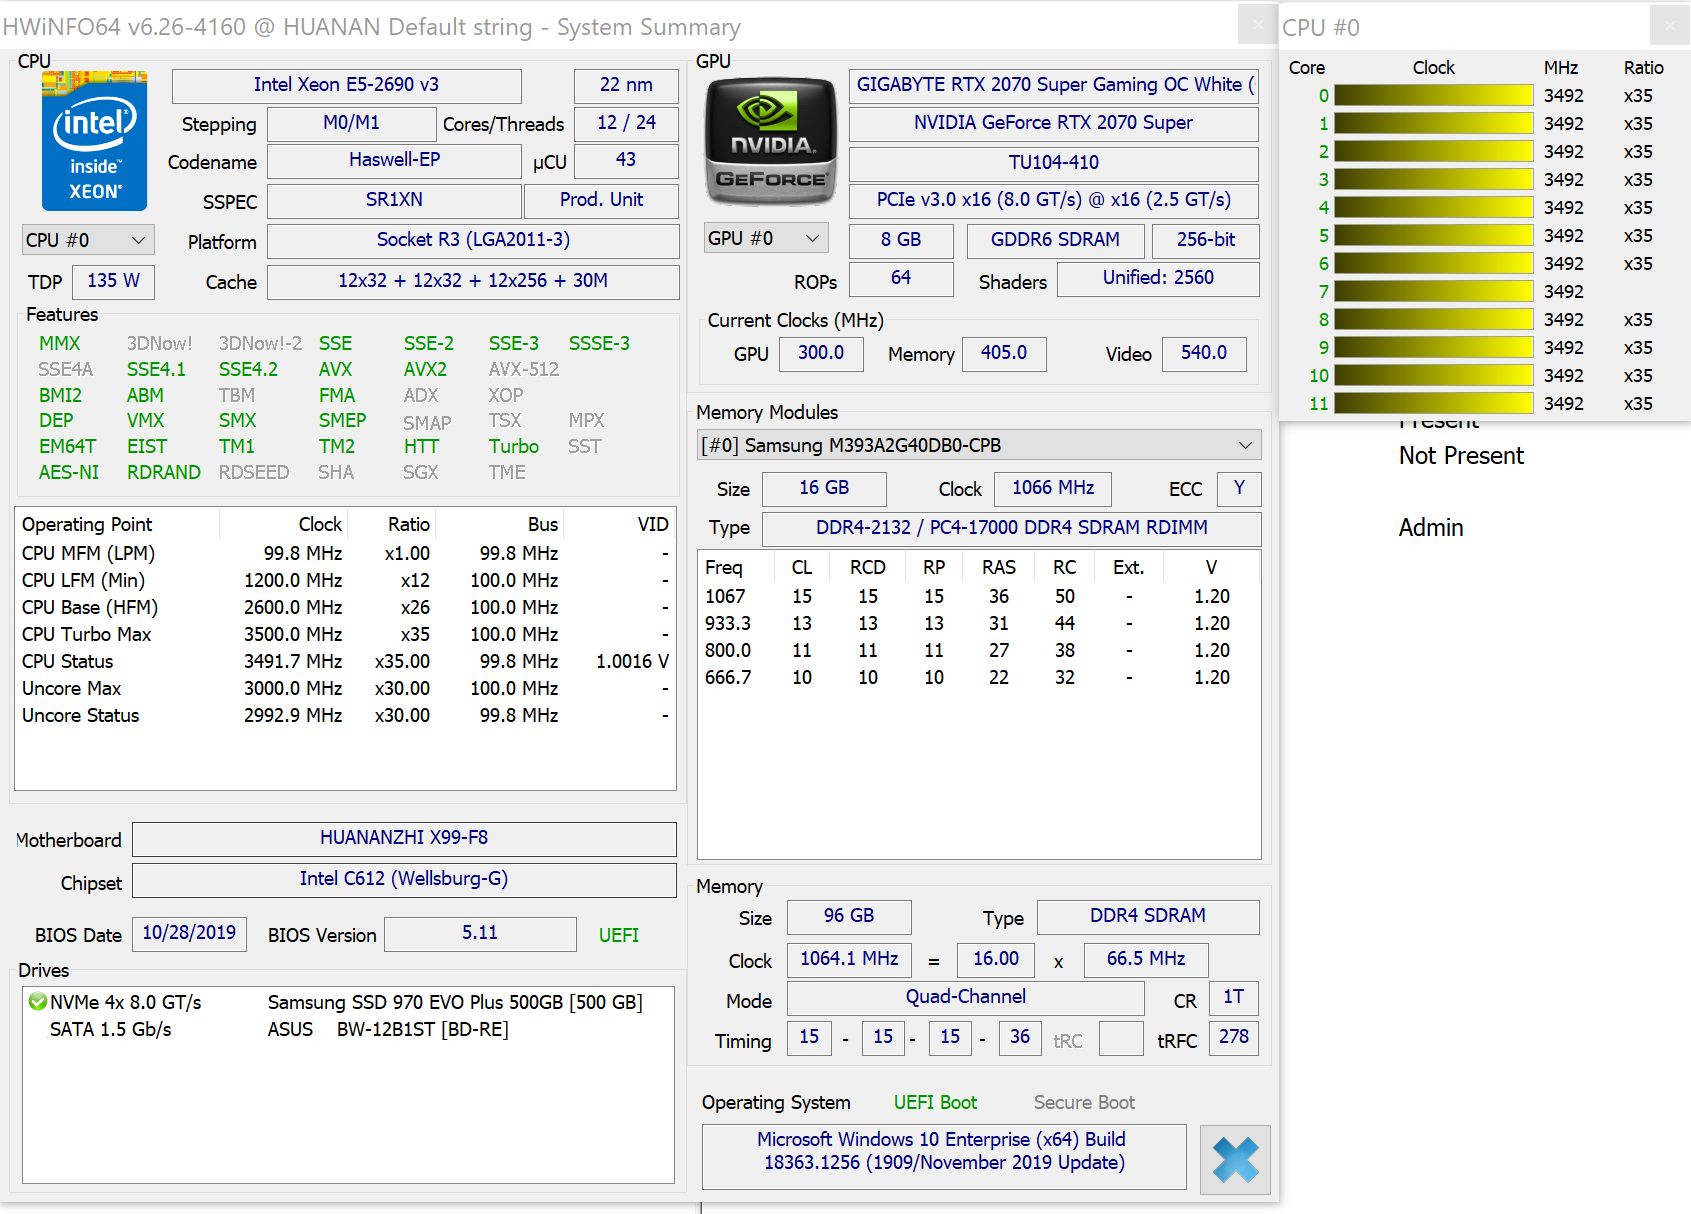The height and width of the screenshot is (1214, 1691).
Task: Expand the Samsung M393A2G40DB0-CPB memory module list
Action: pyautogui.click(x=979, y=445)
